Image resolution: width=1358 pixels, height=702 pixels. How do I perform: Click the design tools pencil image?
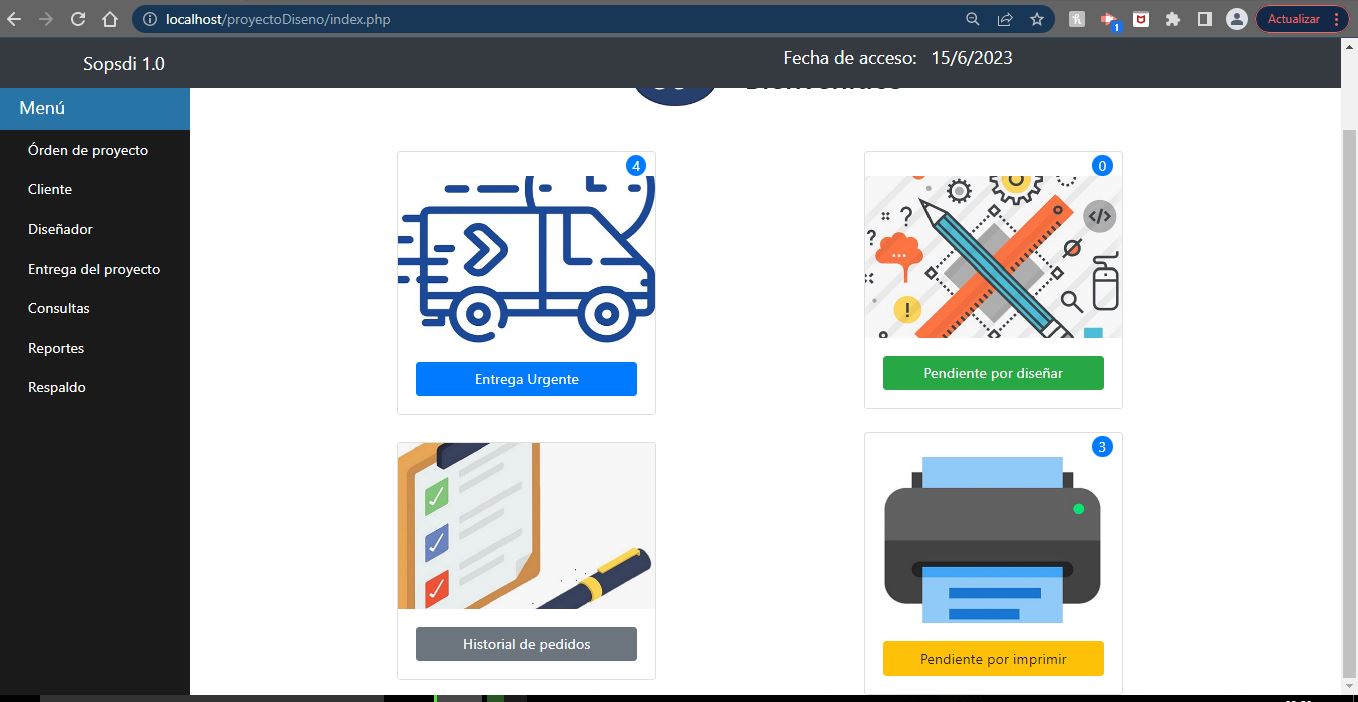point(993,257)
